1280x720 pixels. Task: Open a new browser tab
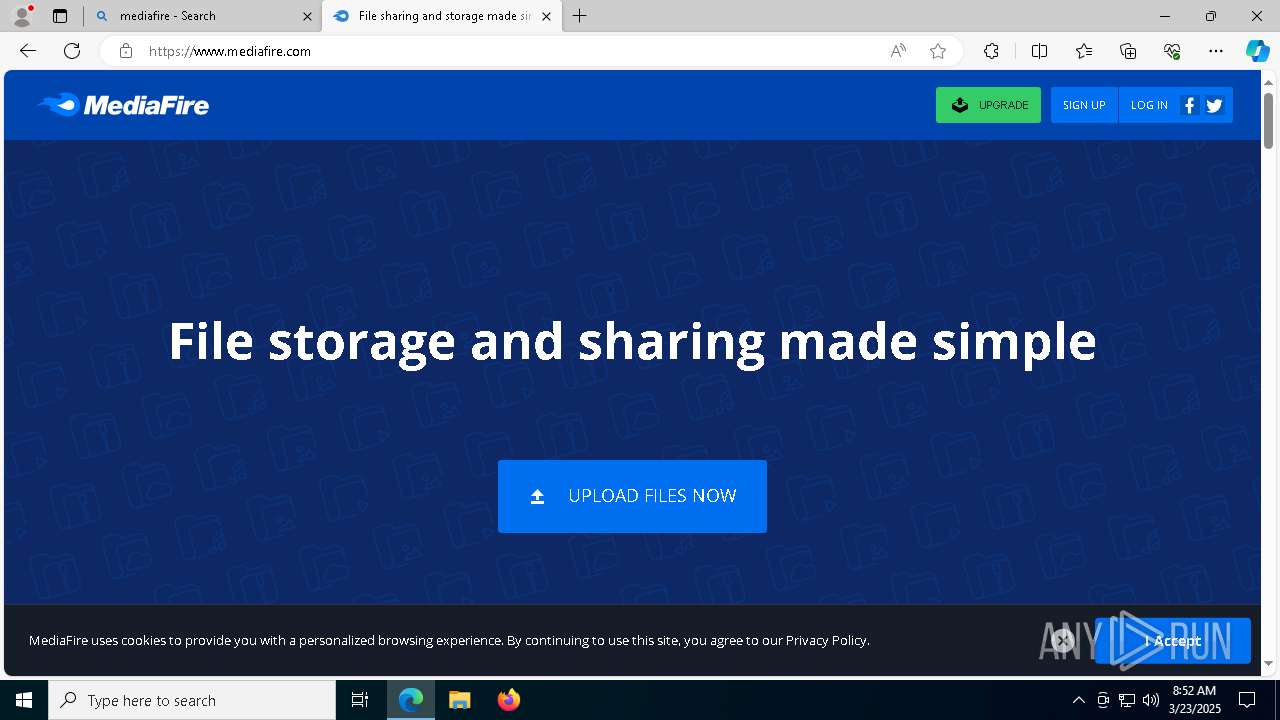[x=579, y=16]
